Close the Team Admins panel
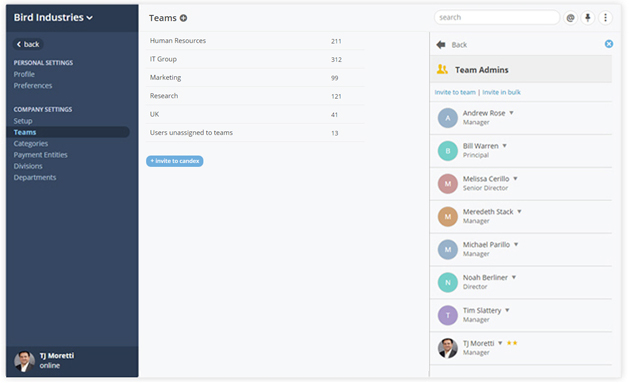Screen dimensions: 629x383 point(609,44)
